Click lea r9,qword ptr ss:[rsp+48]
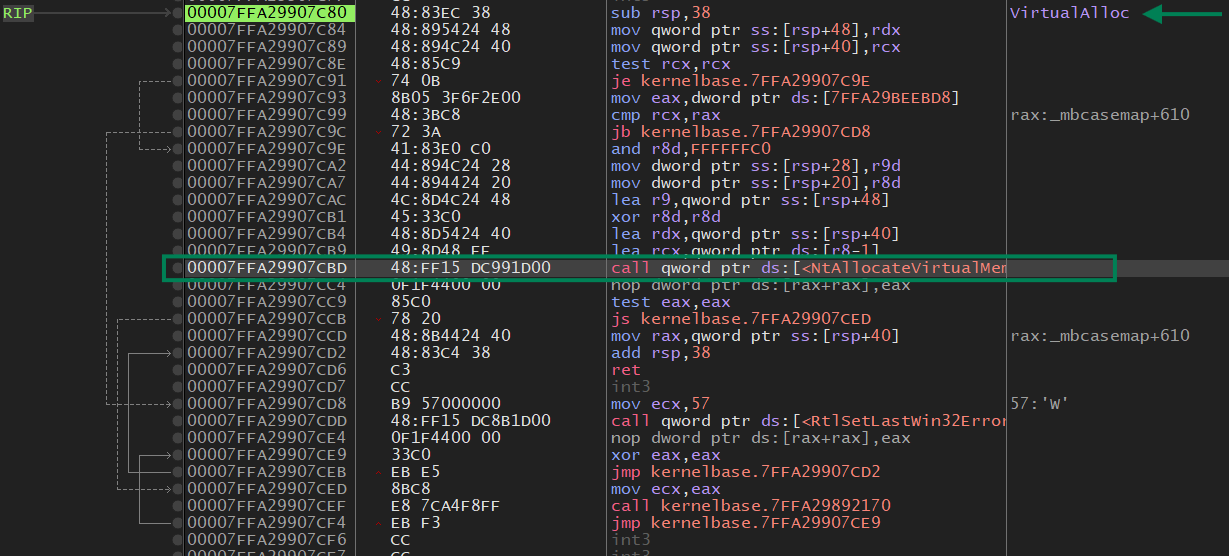 750,200
